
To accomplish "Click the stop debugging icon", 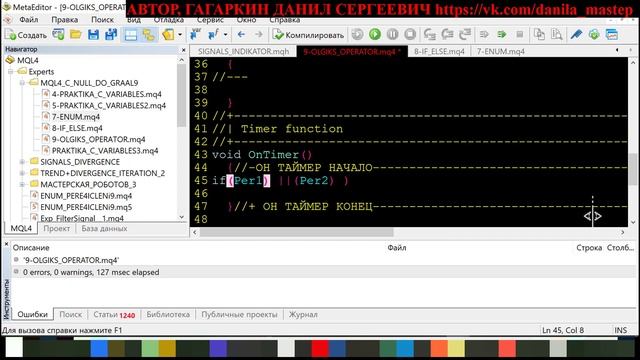I will tap(410, 35).
